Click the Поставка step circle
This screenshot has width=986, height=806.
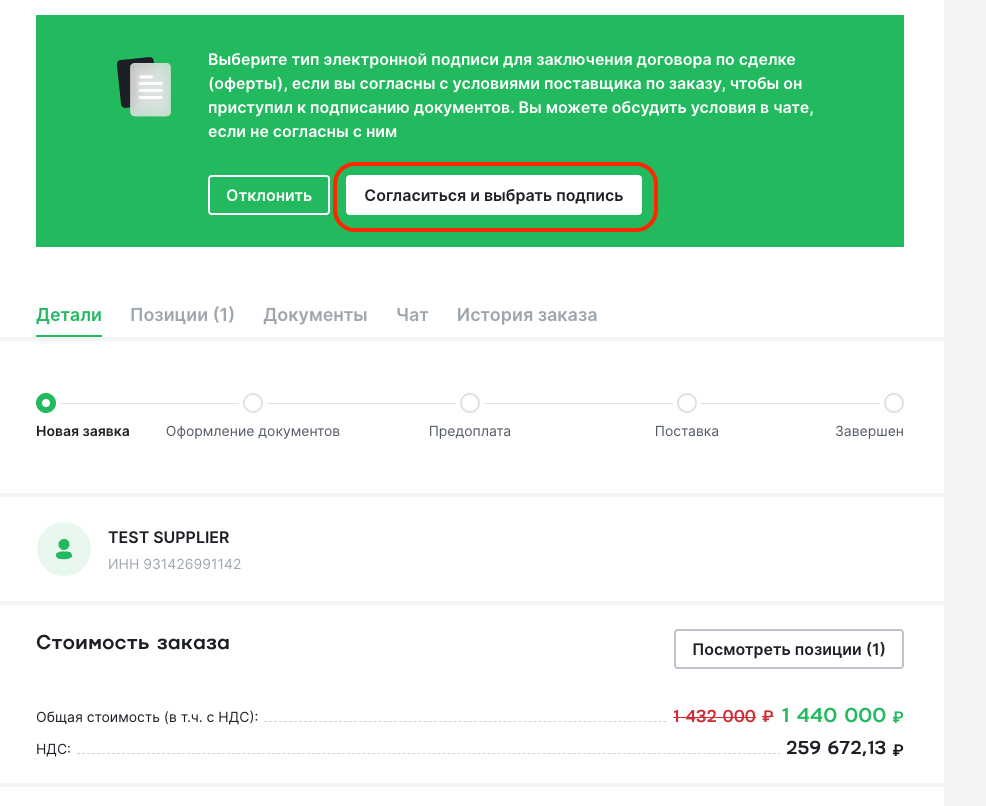(x=687, y=403)
